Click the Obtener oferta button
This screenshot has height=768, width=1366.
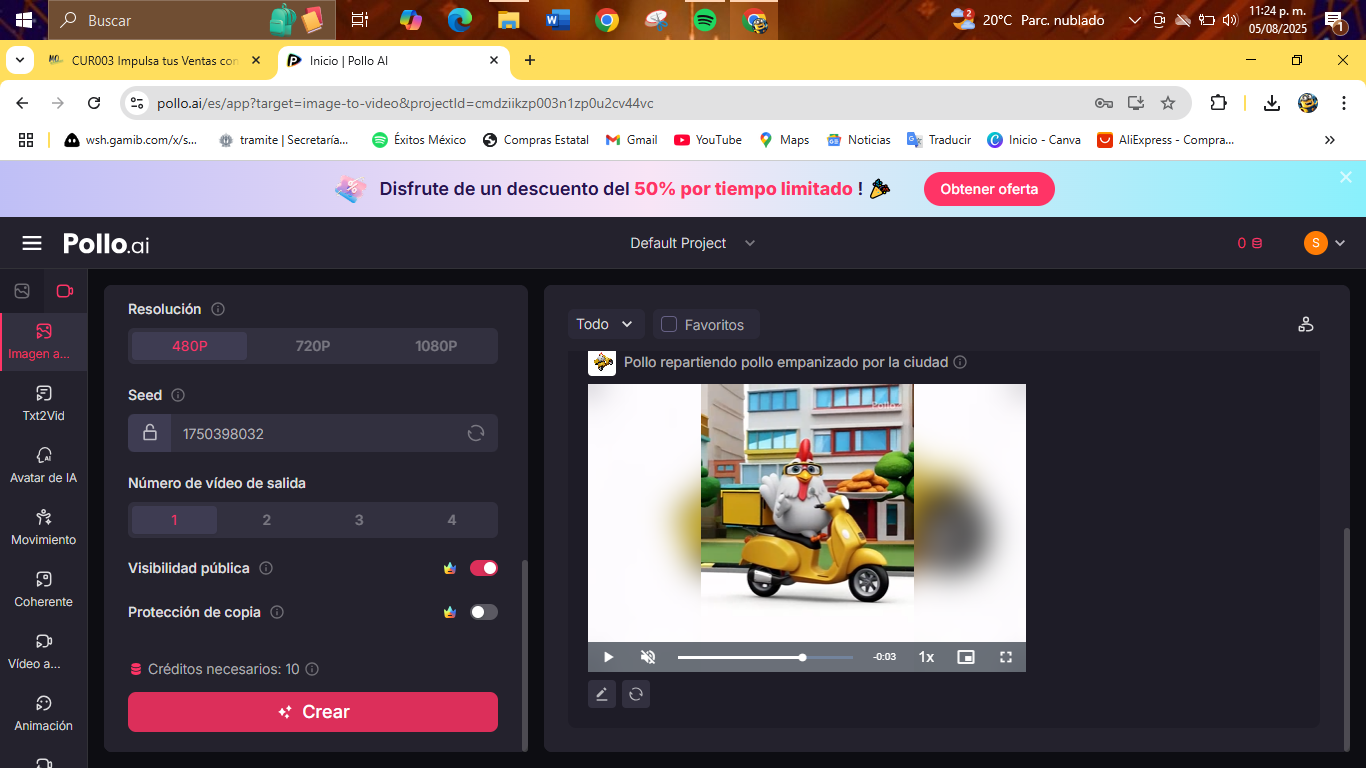point(989,189)
